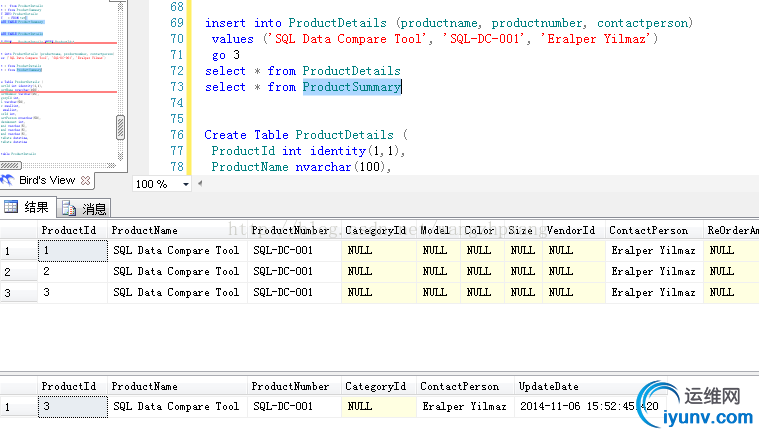Click the messages page icon on 消息 tab
The image size is (759, 436).
[69, 209]
